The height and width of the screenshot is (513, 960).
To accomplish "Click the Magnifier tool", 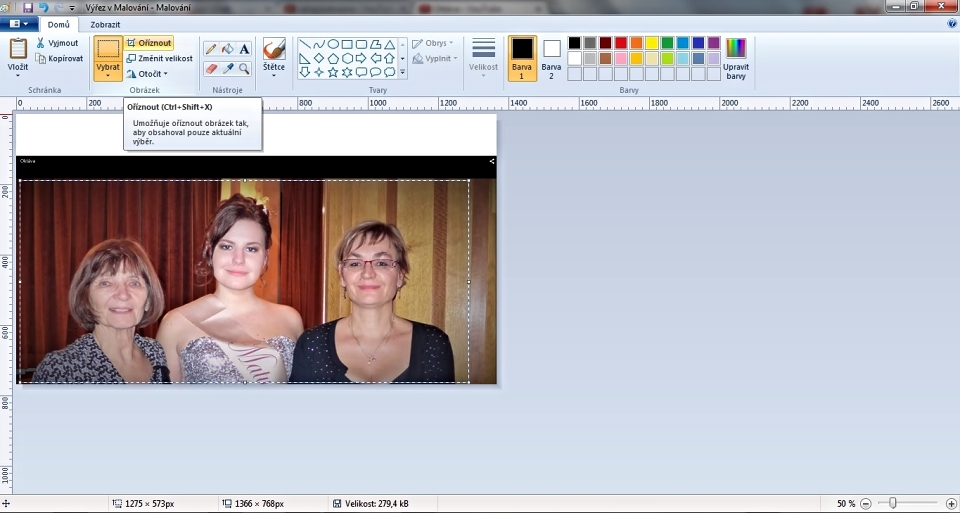I will pos(244,68).
